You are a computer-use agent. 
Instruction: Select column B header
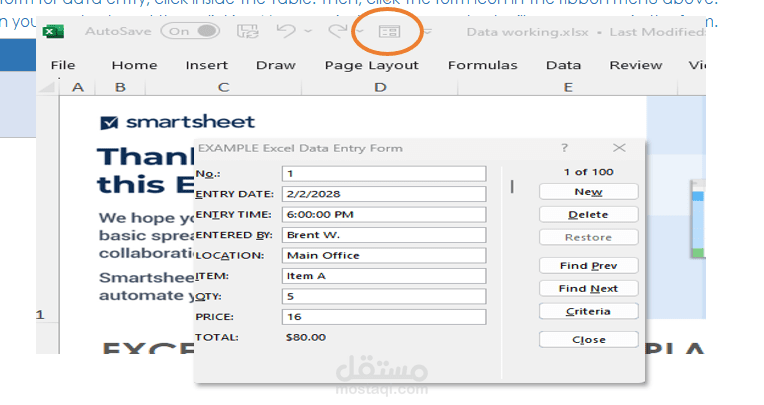[120, 87]
